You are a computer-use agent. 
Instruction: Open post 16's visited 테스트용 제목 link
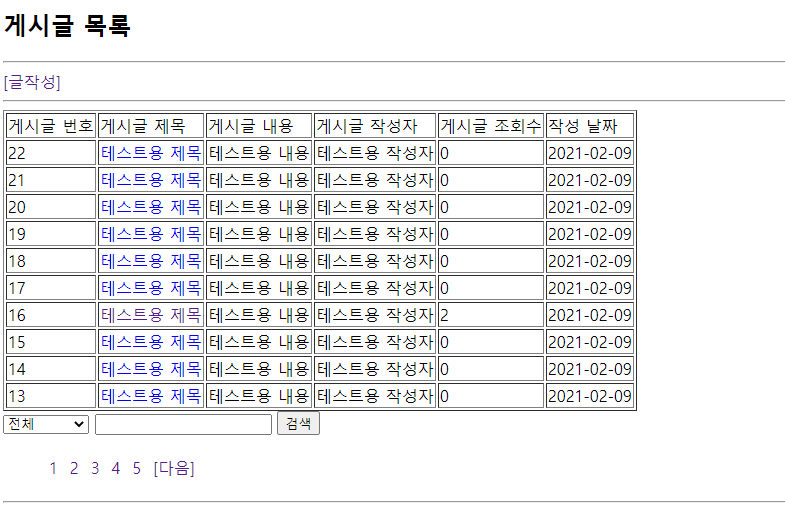click(x=151, y=315)
